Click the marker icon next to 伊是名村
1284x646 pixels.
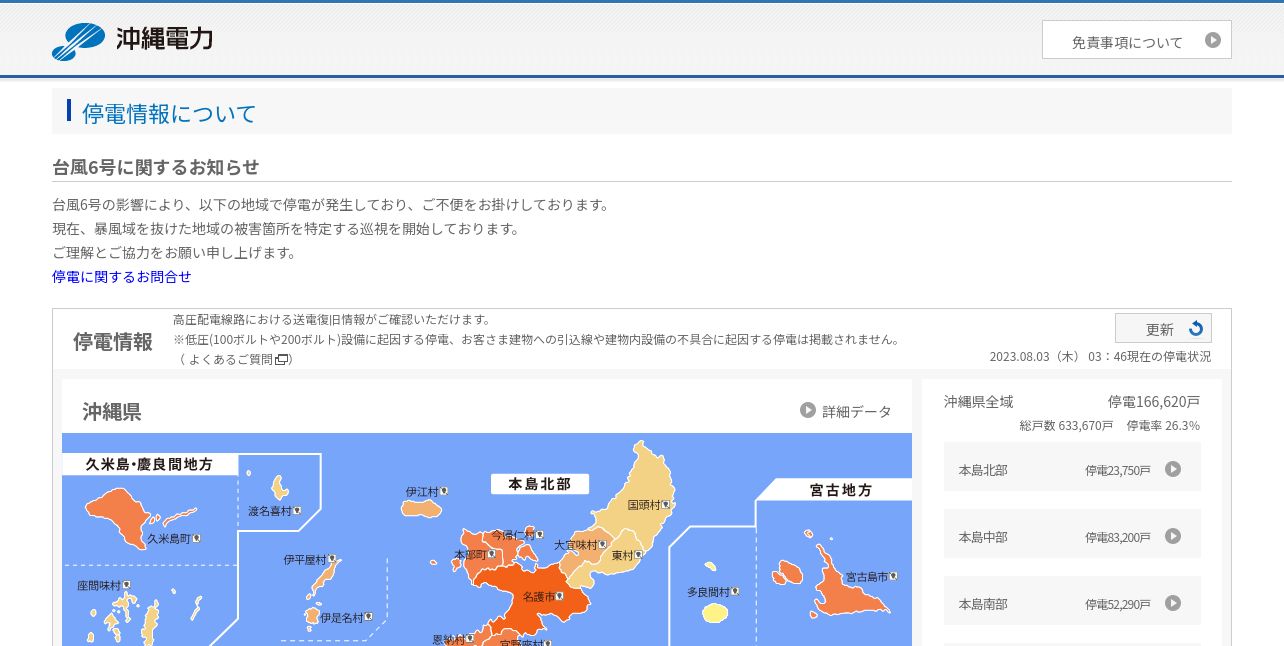pos(369,618)
